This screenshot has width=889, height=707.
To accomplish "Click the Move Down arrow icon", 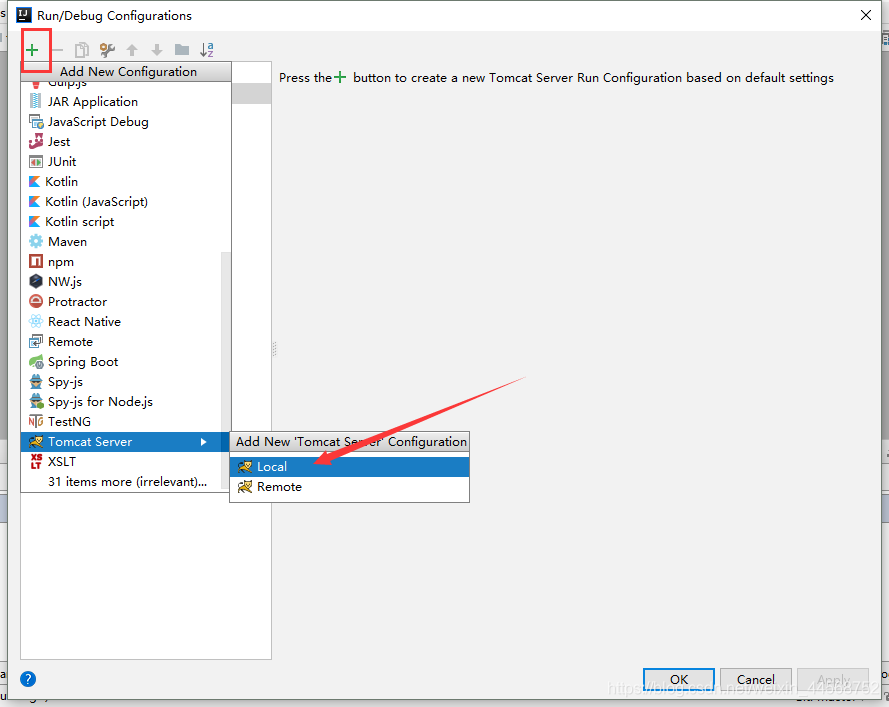I will point(157,50).
